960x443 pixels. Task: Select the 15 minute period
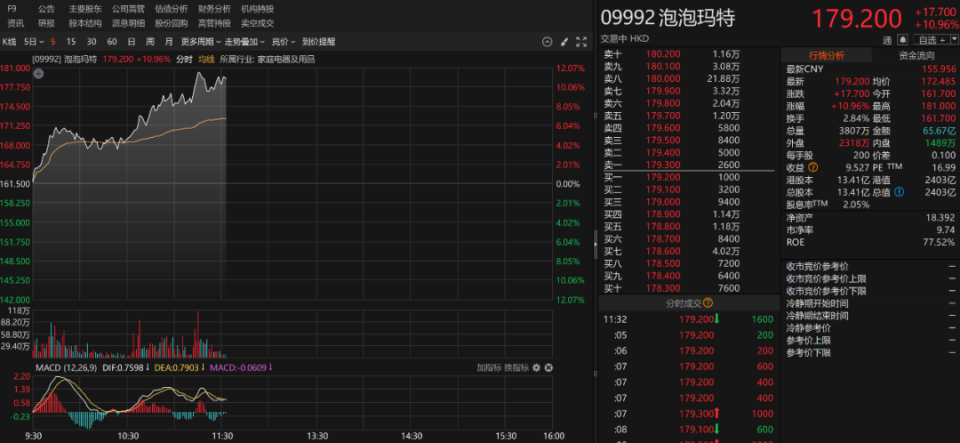click(x=71, y=42)
